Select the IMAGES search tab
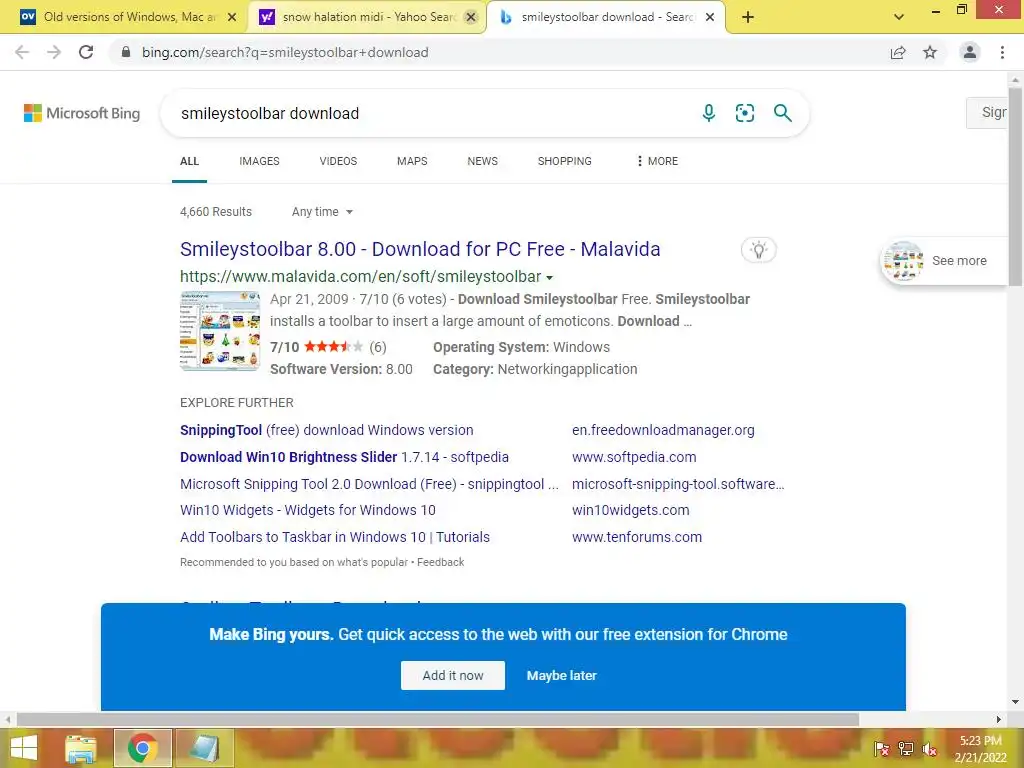 [259, 161]
